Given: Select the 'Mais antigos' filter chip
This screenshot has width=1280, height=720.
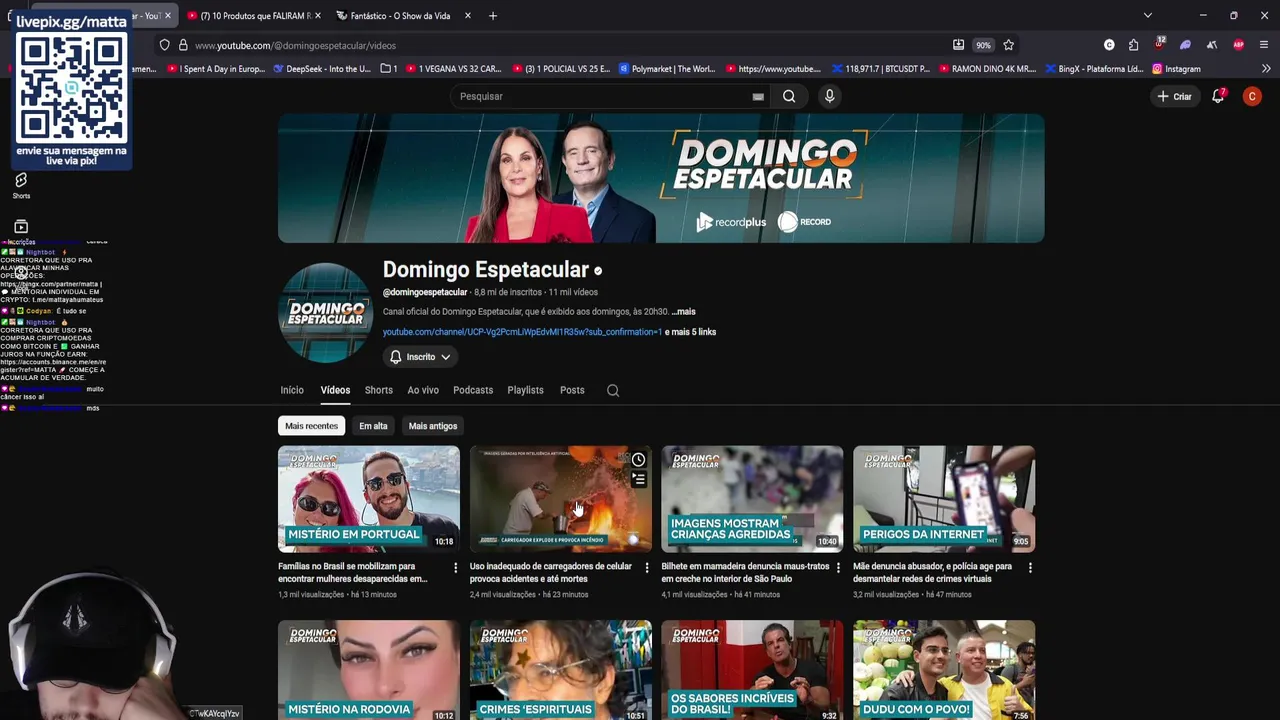Looking at the screenshot, I should (x=433, y=426).
